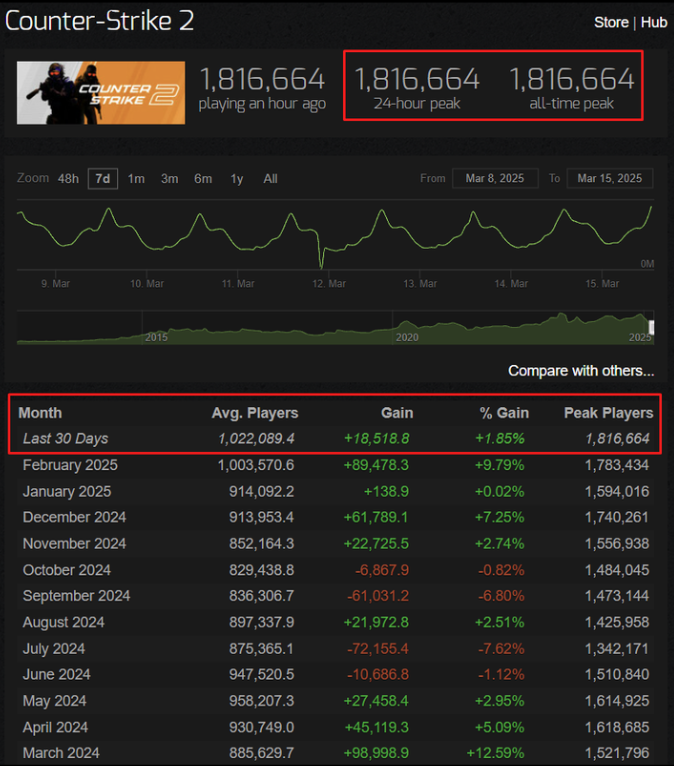This screenshot has height=766, width=674.
Task: Click the 2015 label in the chart navigator
Action: pos(156,337)
